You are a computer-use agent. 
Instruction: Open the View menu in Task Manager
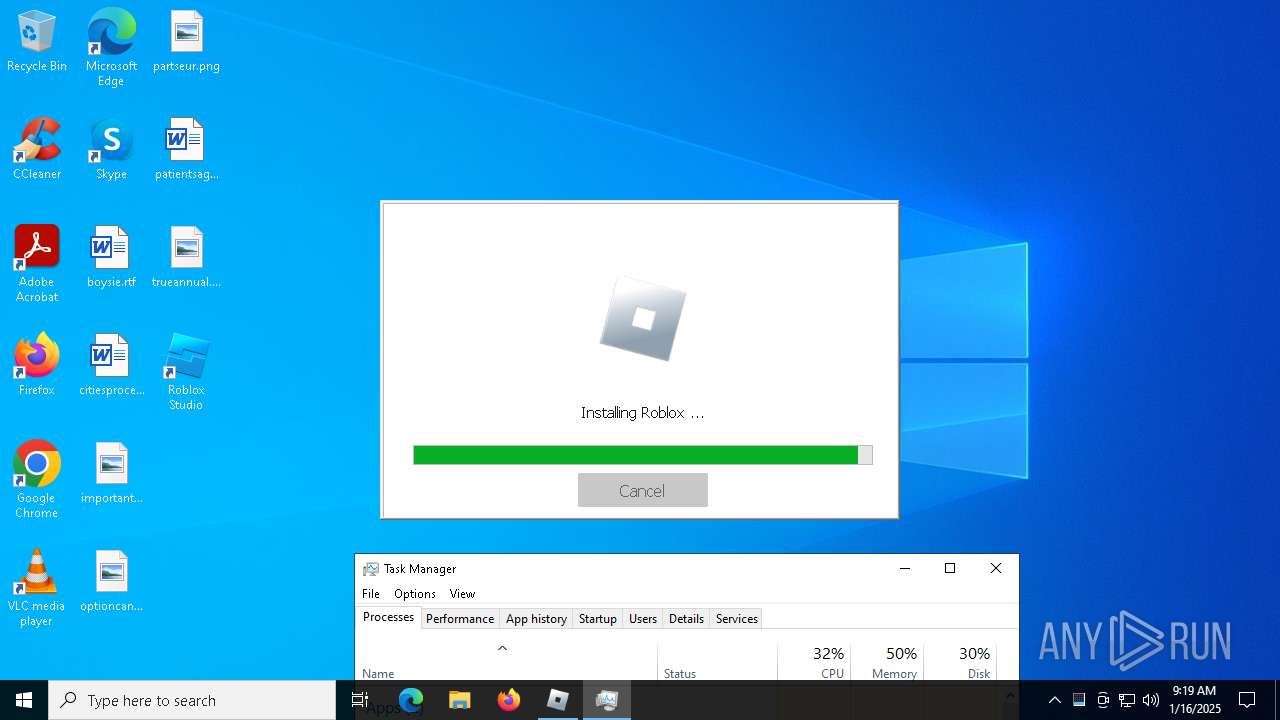tap(462, 594)
